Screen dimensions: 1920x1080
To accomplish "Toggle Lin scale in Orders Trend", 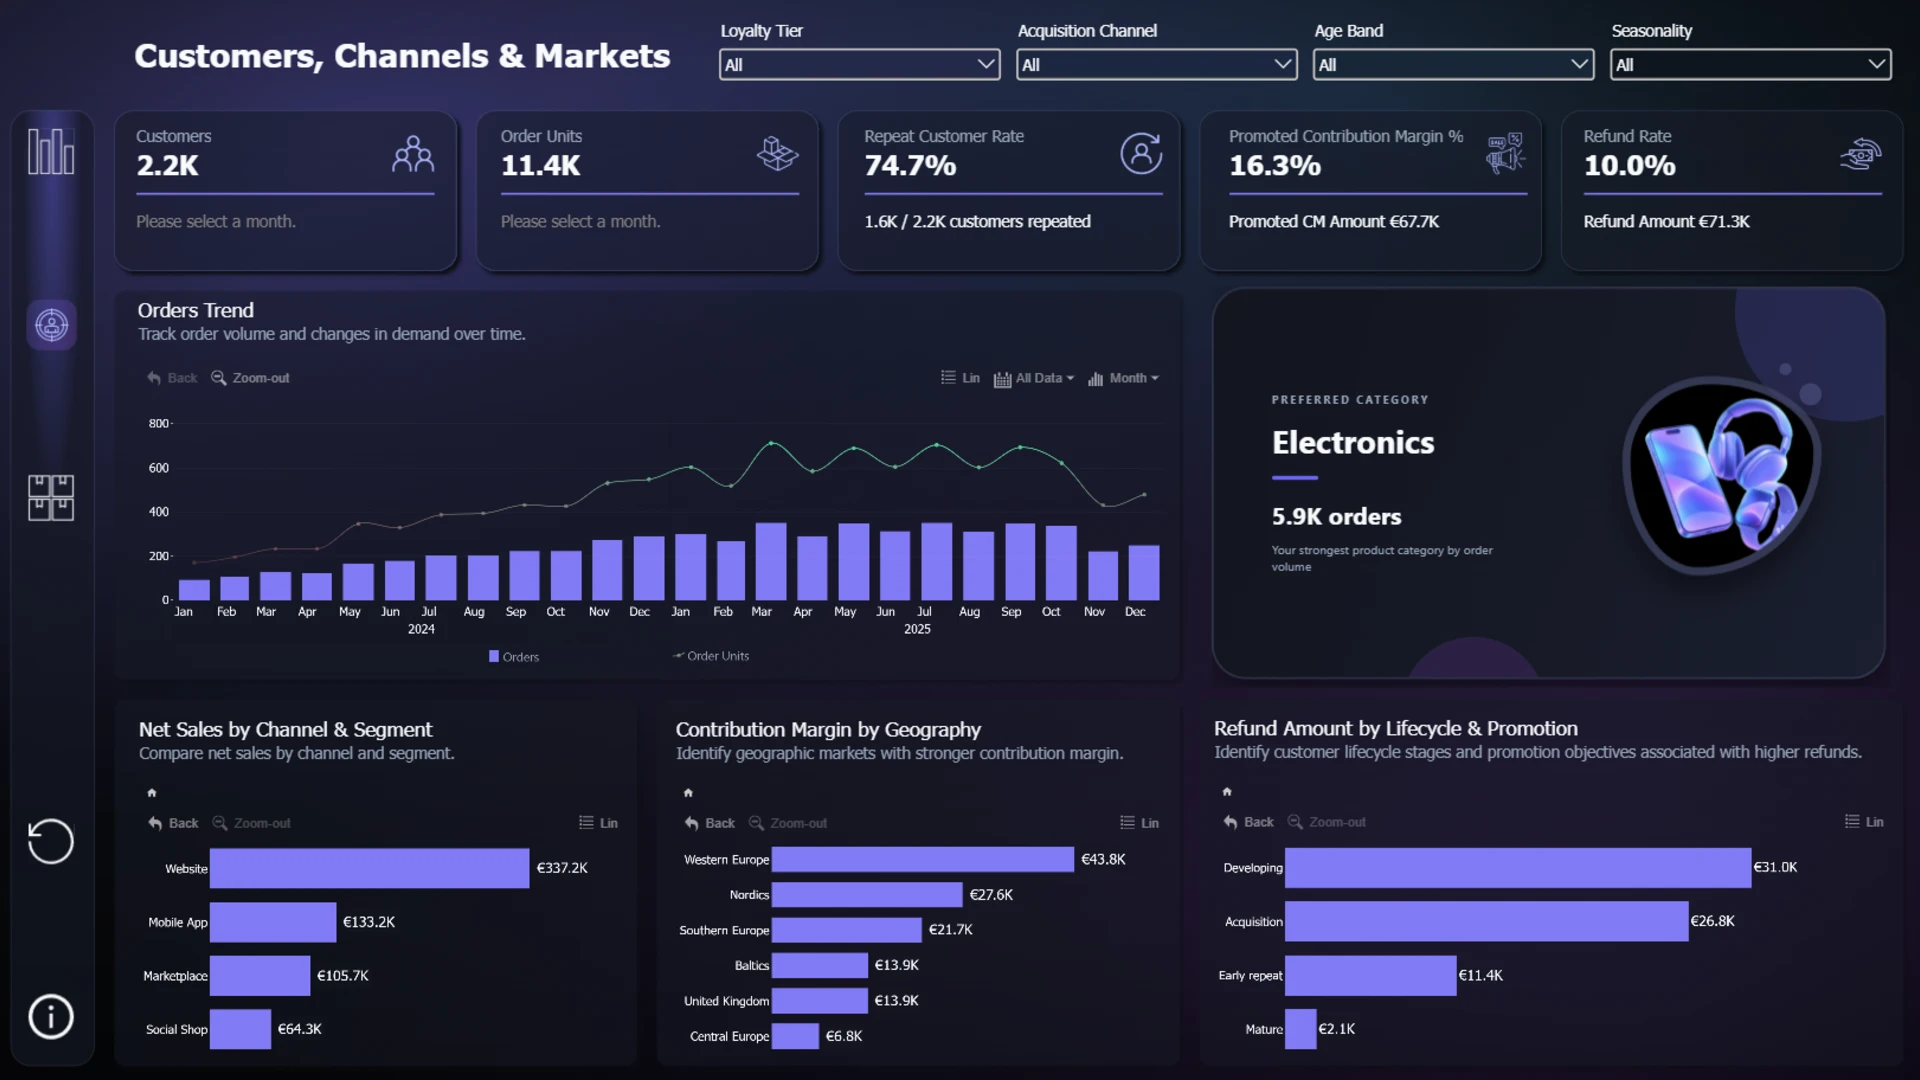I will (x=960, y=378).
